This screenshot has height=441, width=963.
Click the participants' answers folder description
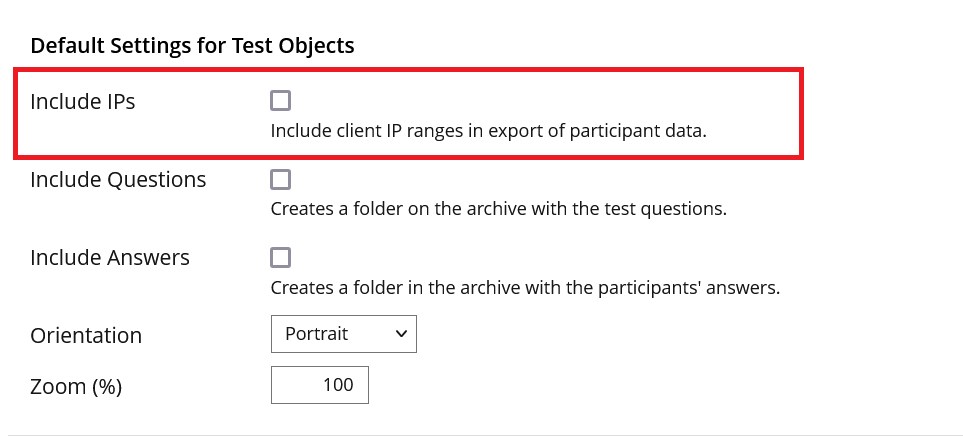click(x=525, y=288)
